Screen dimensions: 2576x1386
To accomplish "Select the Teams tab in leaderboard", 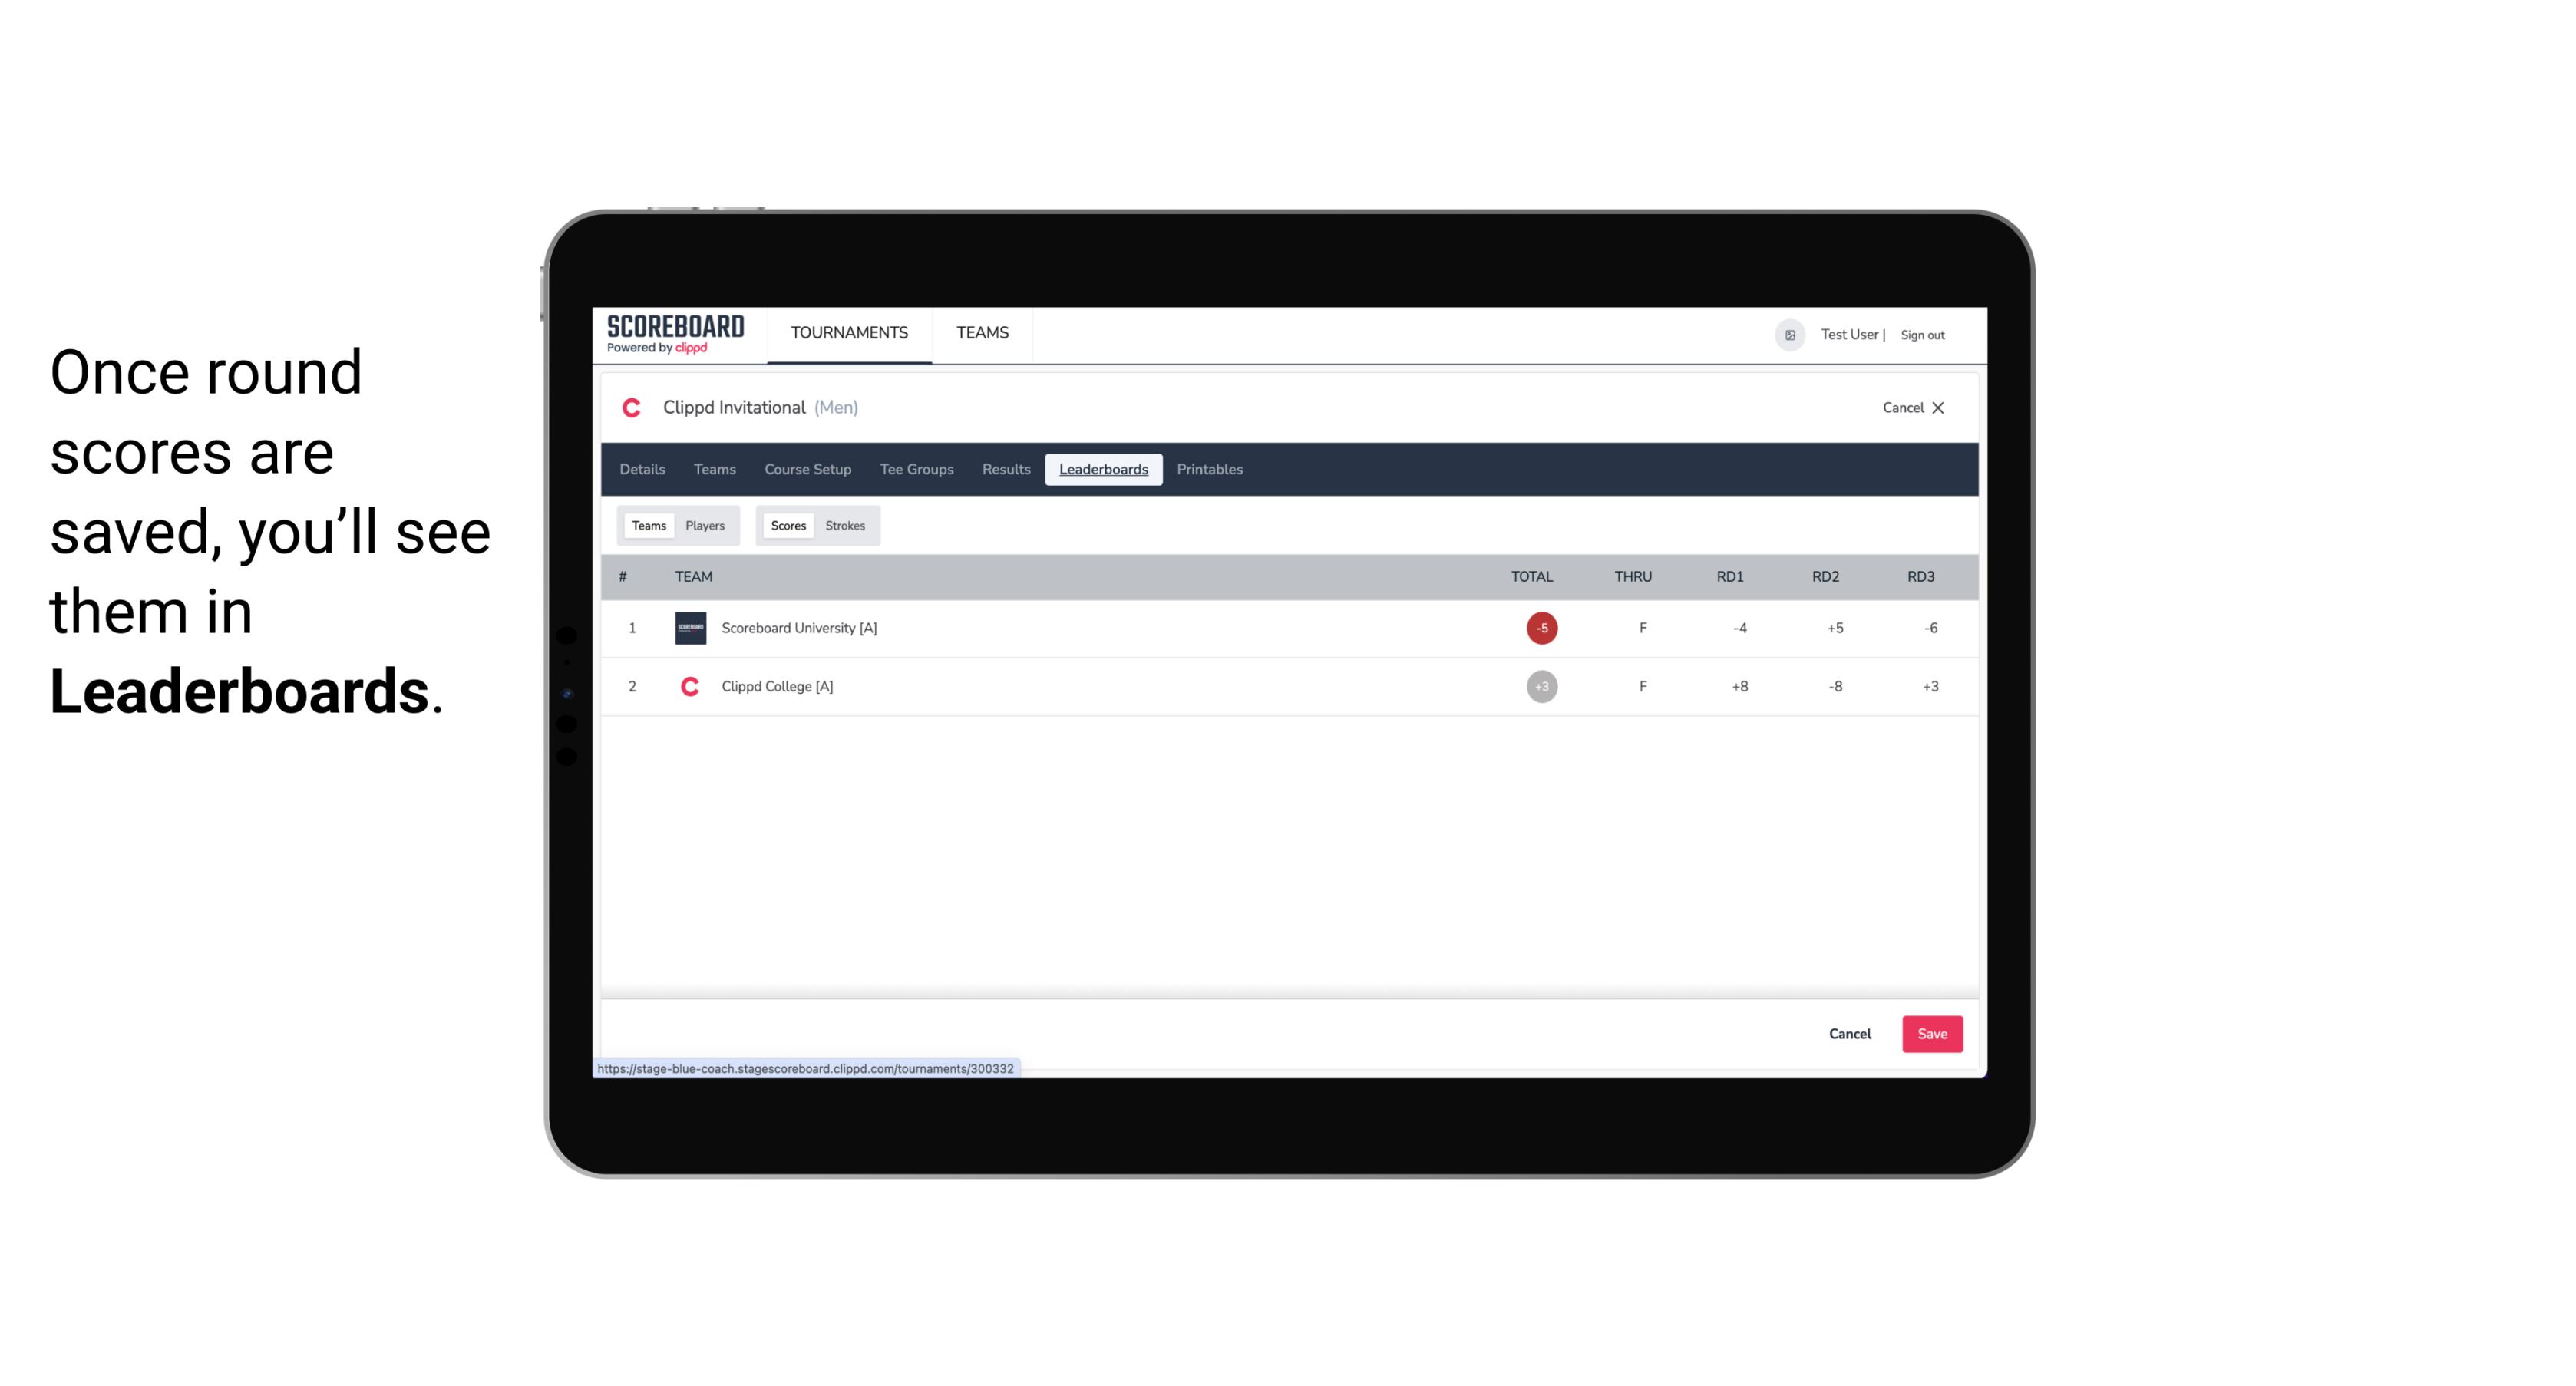I will [x=646, y=524].
